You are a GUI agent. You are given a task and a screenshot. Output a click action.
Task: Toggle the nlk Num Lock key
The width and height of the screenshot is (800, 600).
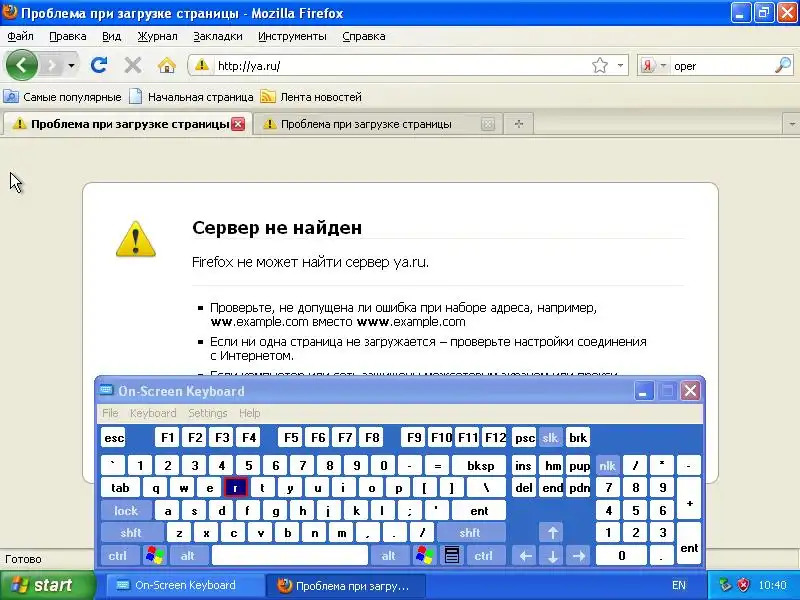pyautogui.click(x=607, y=465)
